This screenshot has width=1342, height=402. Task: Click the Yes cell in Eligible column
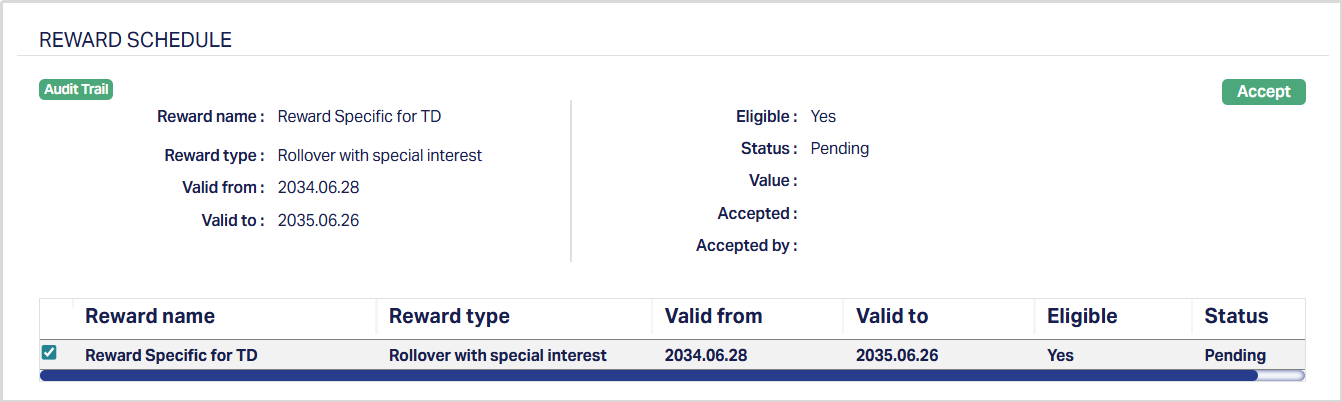pos(1060,355)
